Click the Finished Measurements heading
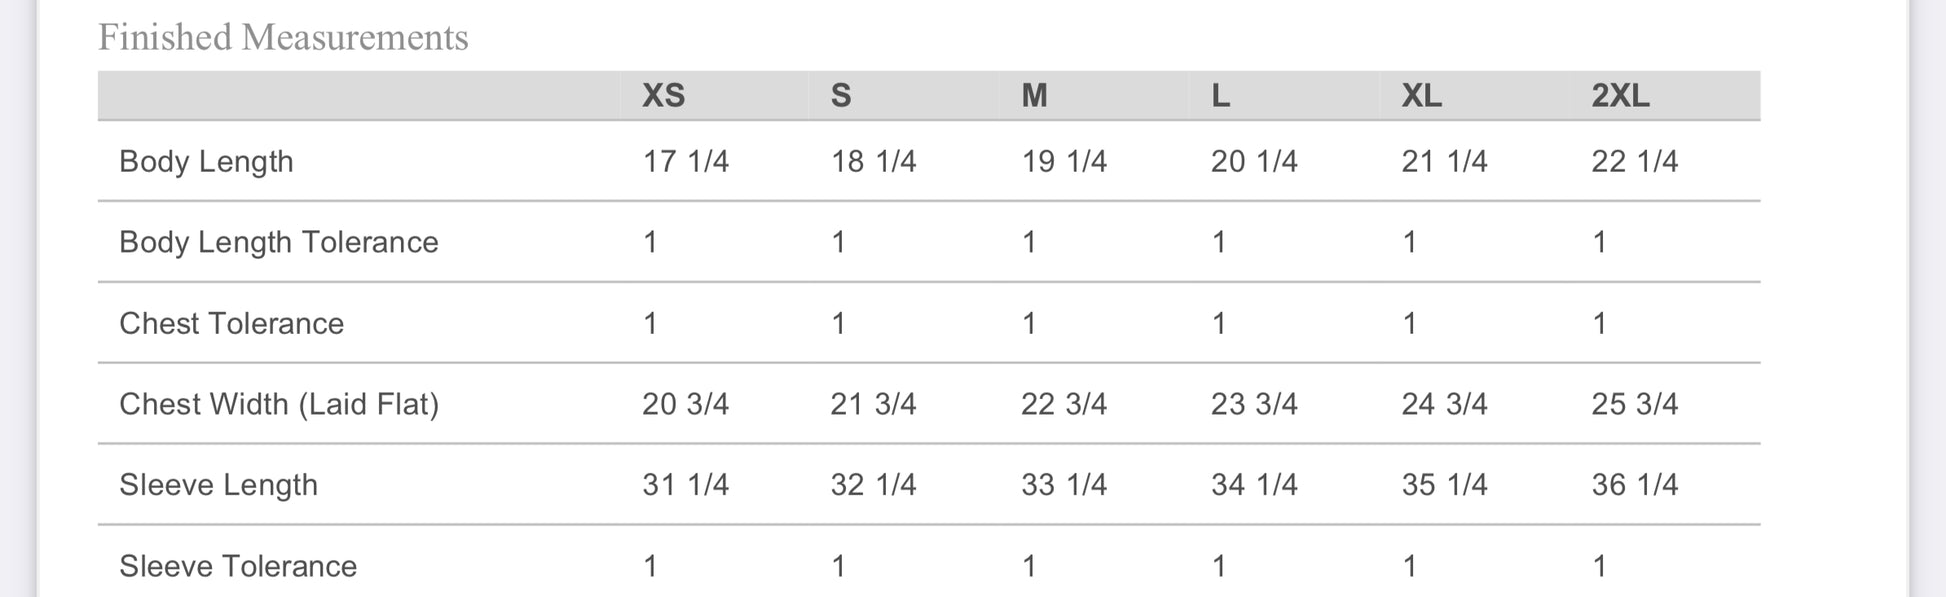 [283, 38]
